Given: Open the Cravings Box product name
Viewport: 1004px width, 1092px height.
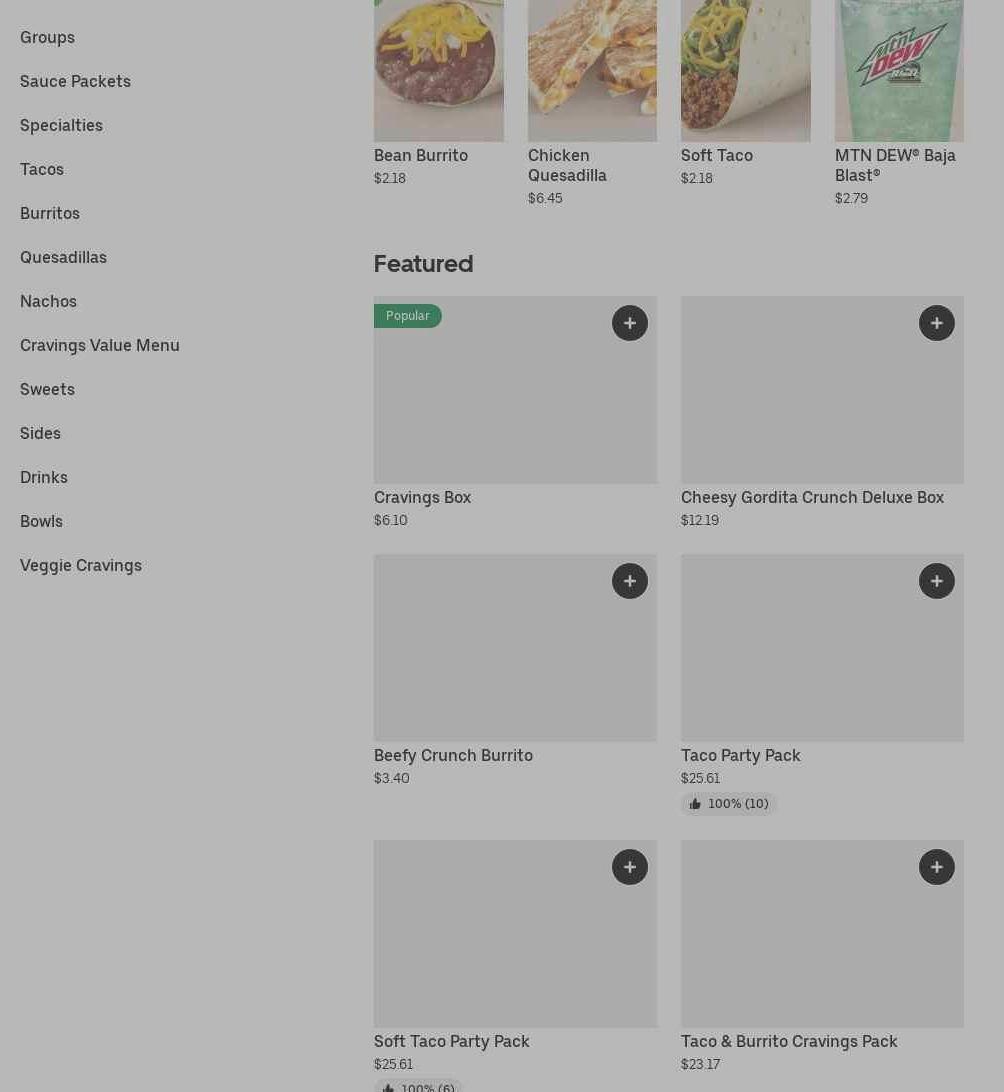Looking at the screenshot, I should pos(423,497).
